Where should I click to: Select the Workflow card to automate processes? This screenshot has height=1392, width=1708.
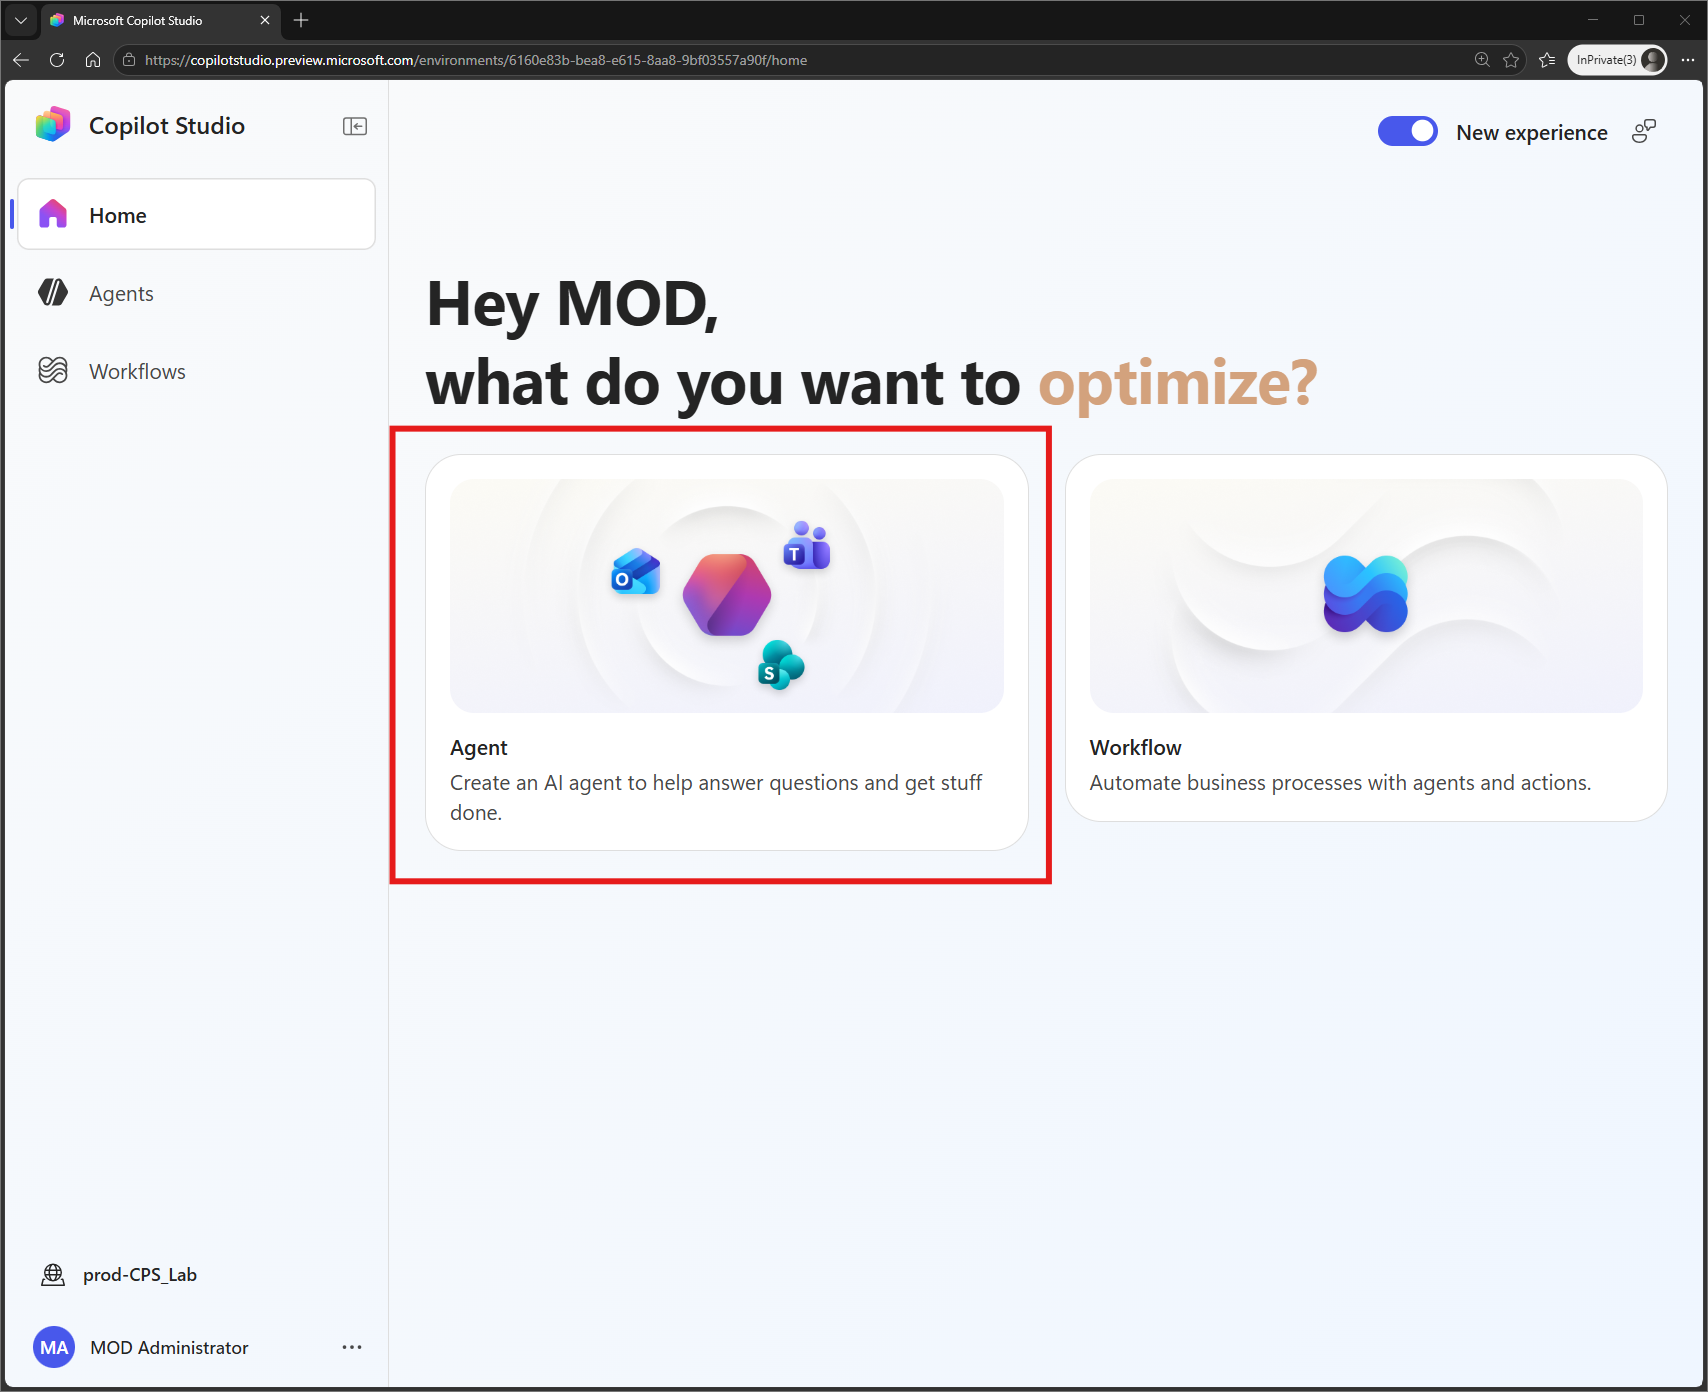click(1366, 638)
